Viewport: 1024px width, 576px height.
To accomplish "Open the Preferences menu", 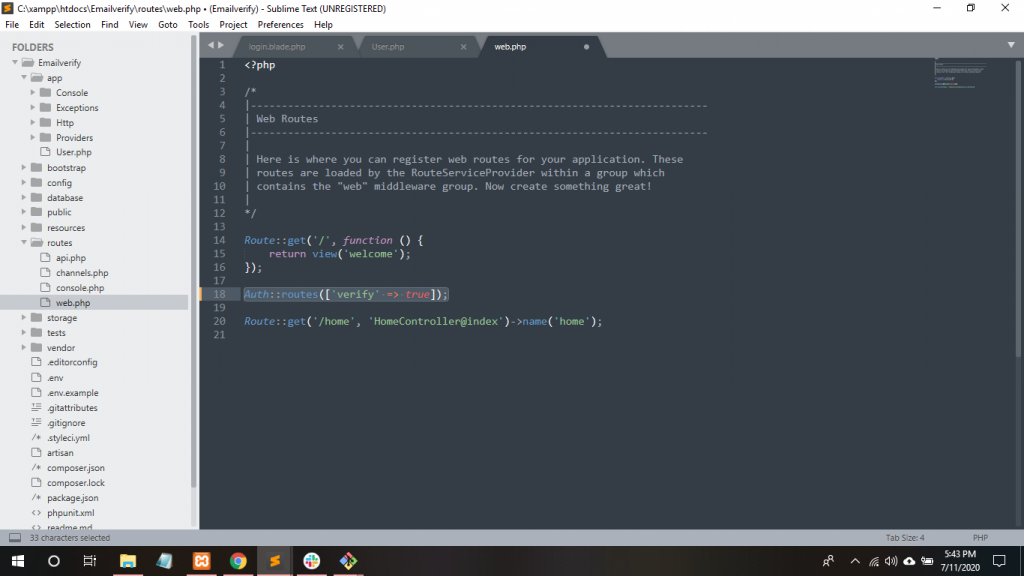I will 280,24.
